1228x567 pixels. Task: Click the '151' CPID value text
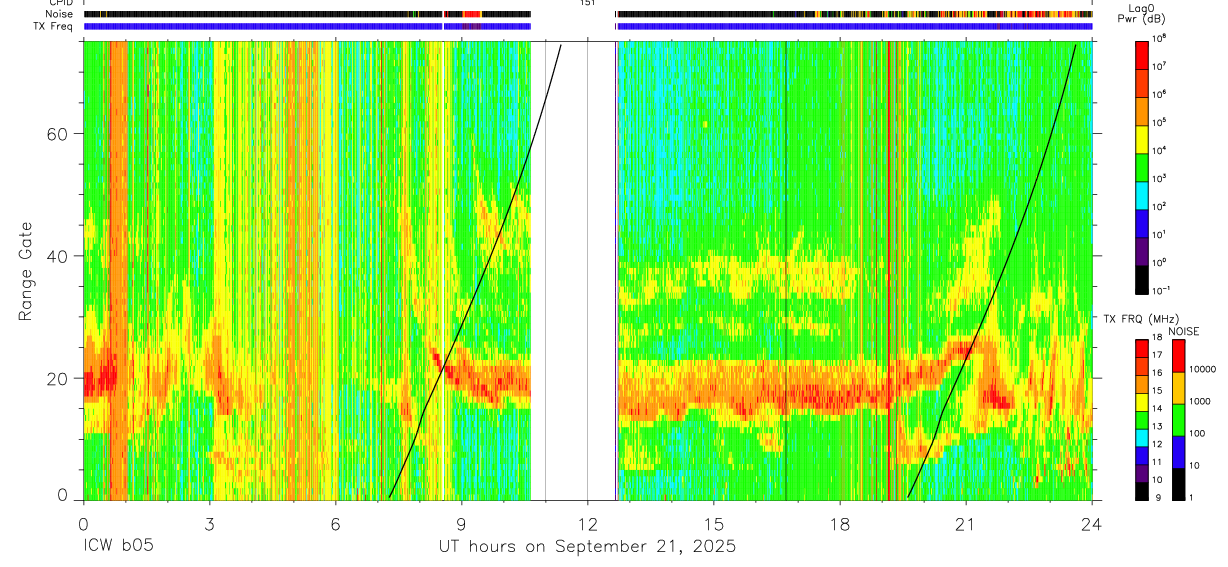587,3
